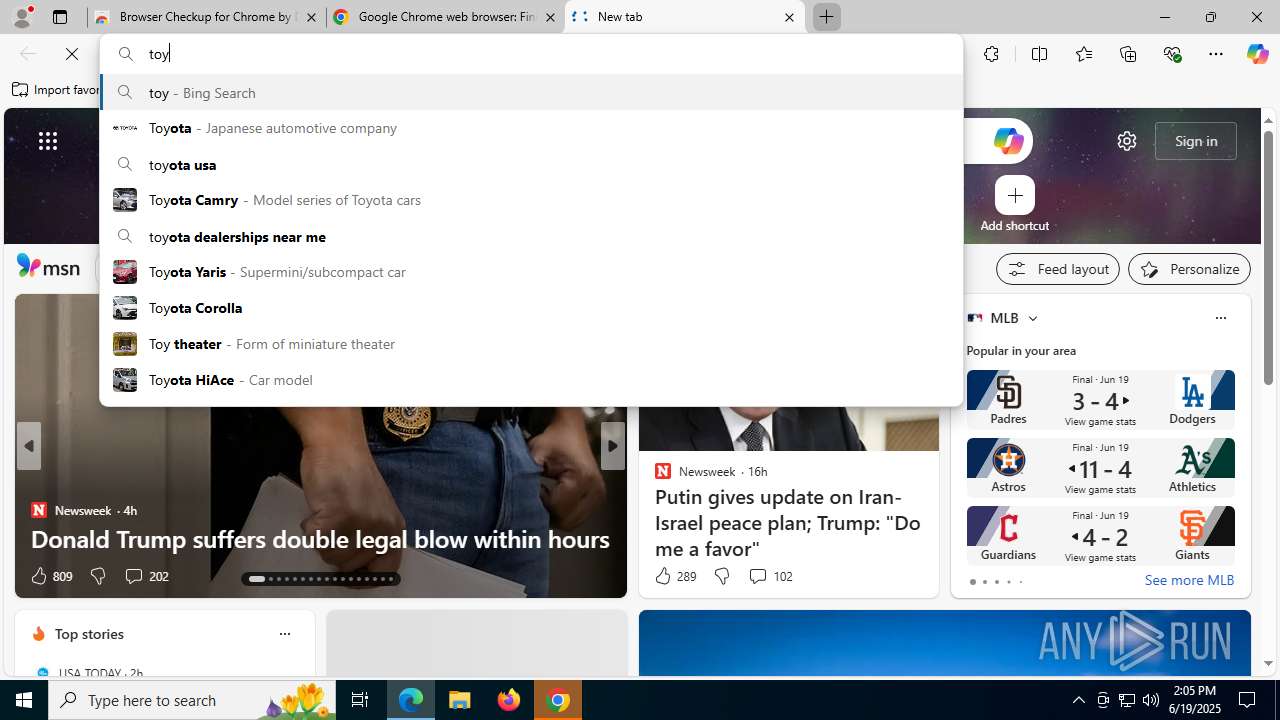Choose the 'toyota usa' suggestion
Screen dimensions: 1280x720
pyautogui.click(x=531, y=164)
